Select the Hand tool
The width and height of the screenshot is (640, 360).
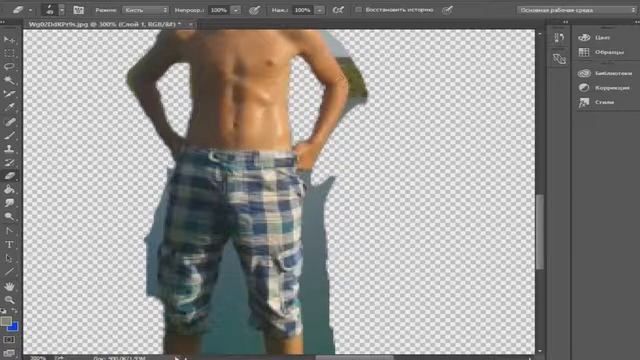(x=9, y=287)
